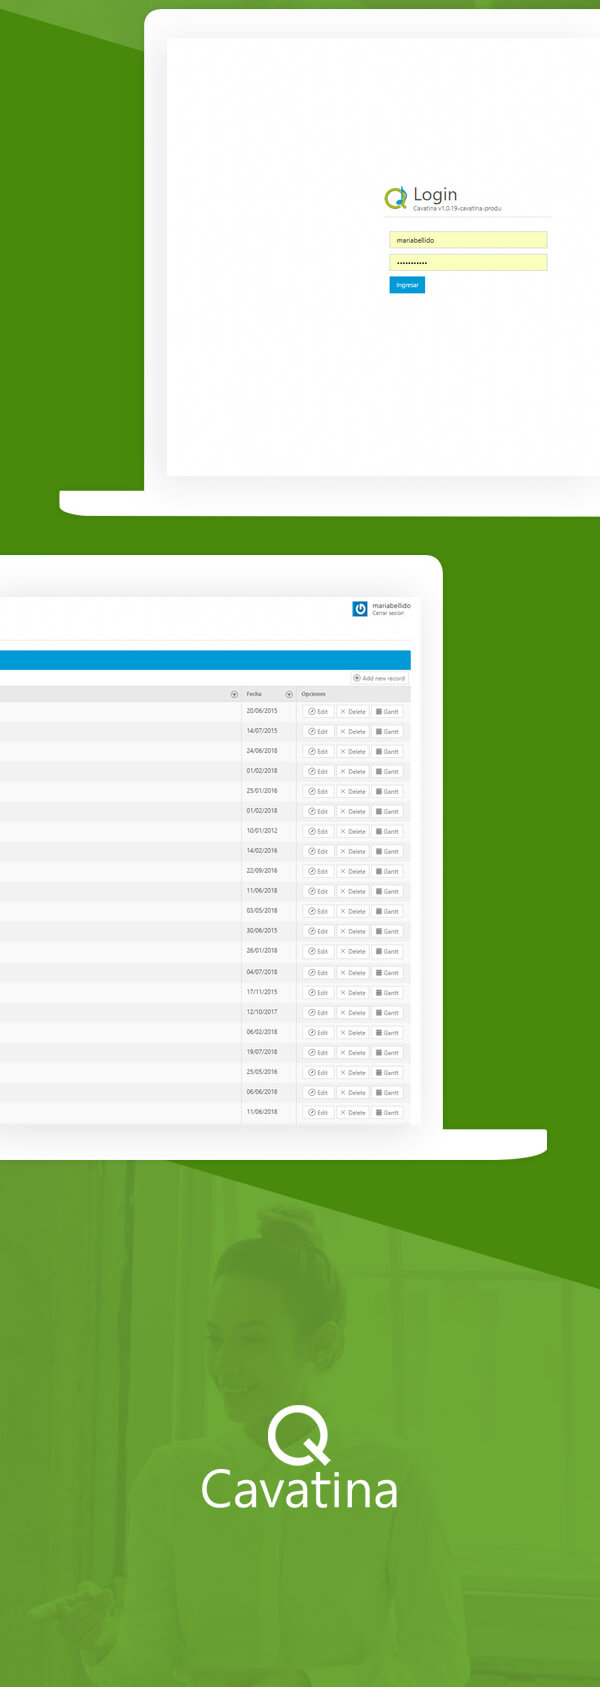The width and height of the screenshot is (600, 1687).
Task: Focus the masked password field
Action: [468, 262]
